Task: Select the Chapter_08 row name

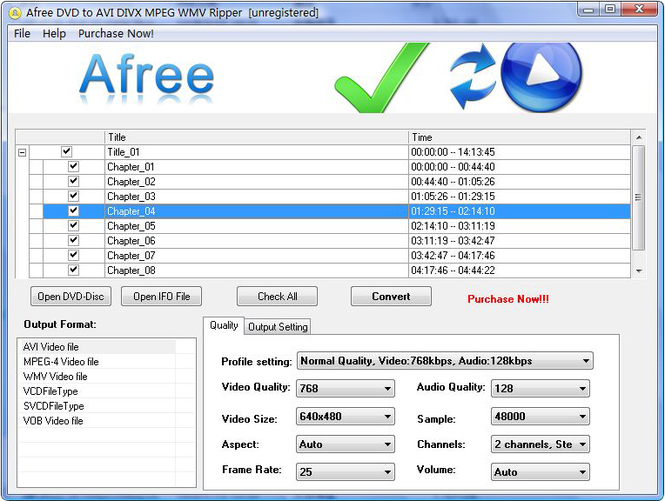Action: (131, 270)
